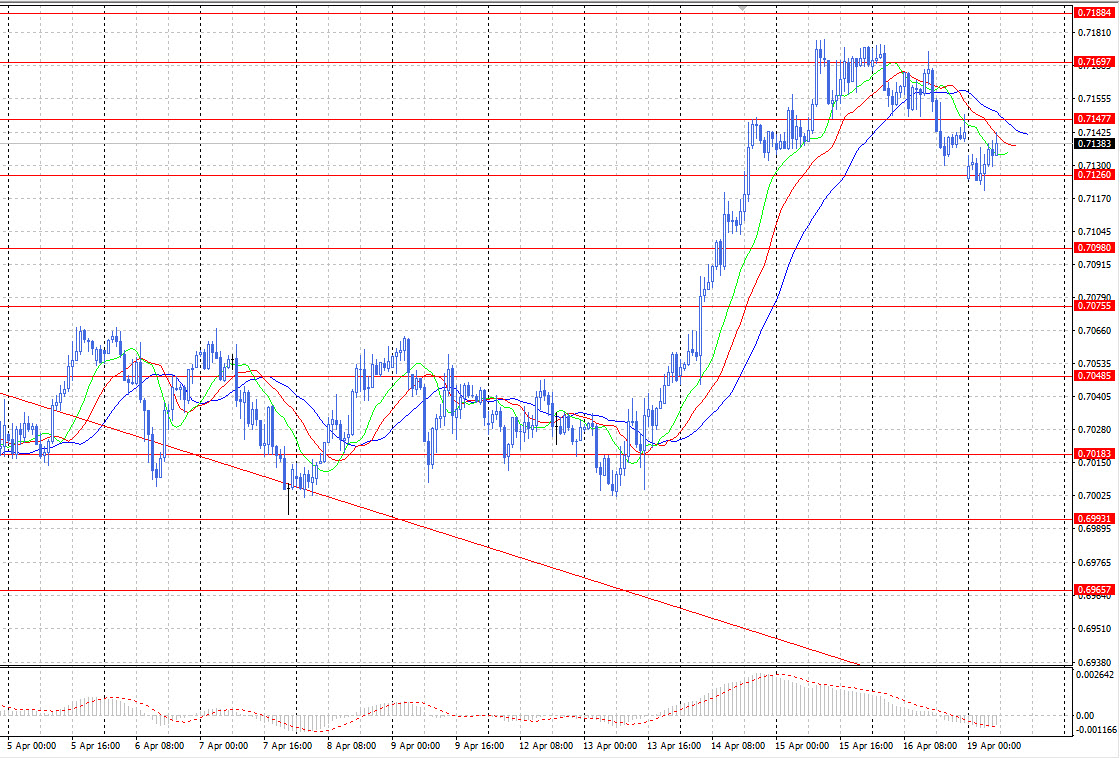Viewport: 1120px width, 758px height.
Task: Click the red 0.71260 level price label
Action: (x=1094, y=175)
